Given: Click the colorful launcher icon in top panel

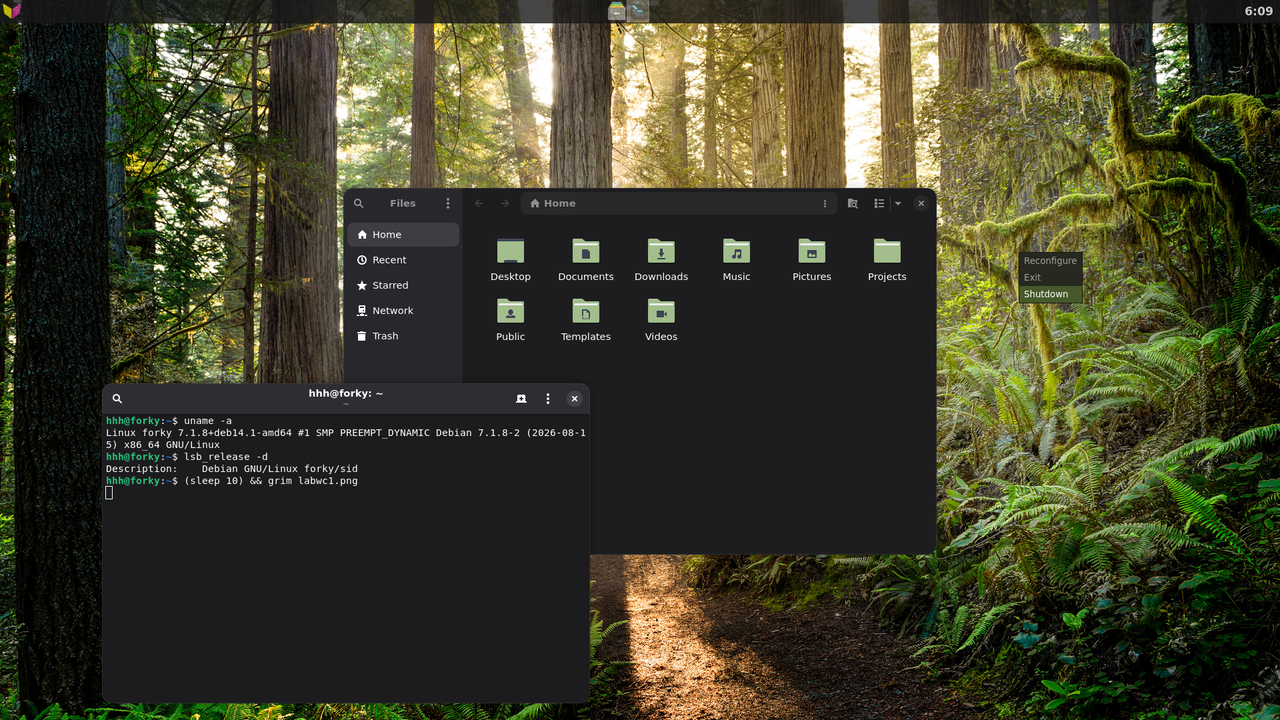Looking at the screenshot, I should point(12,11).
